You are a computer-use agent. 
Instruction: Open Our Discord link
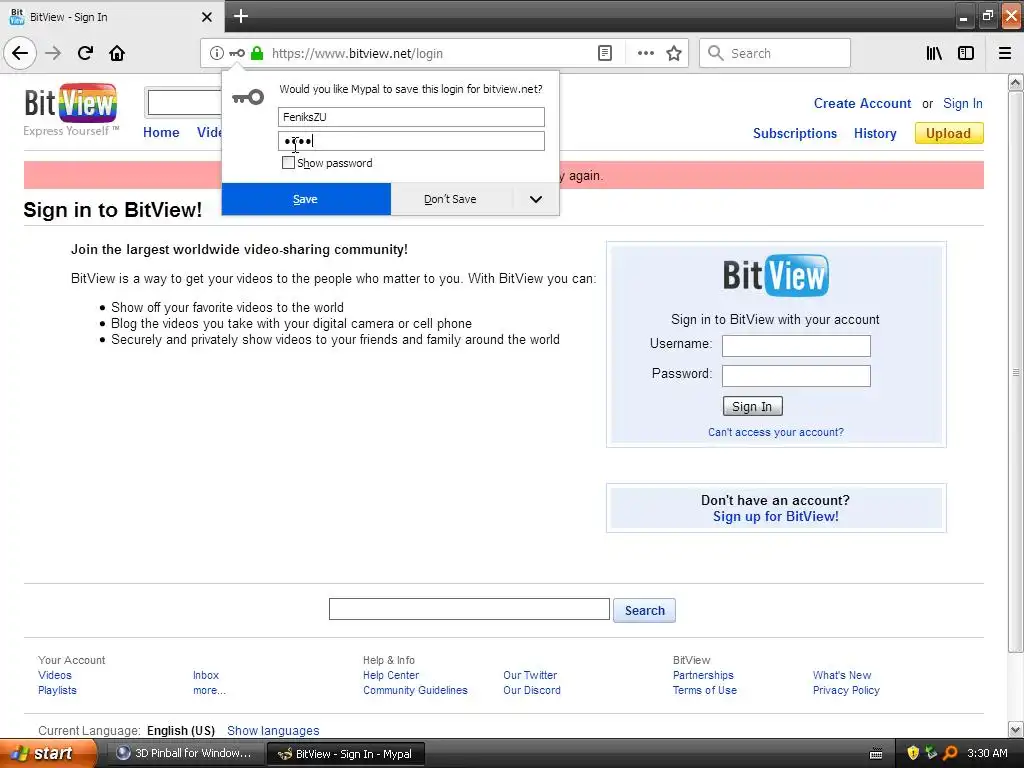(x=532, y=690)
